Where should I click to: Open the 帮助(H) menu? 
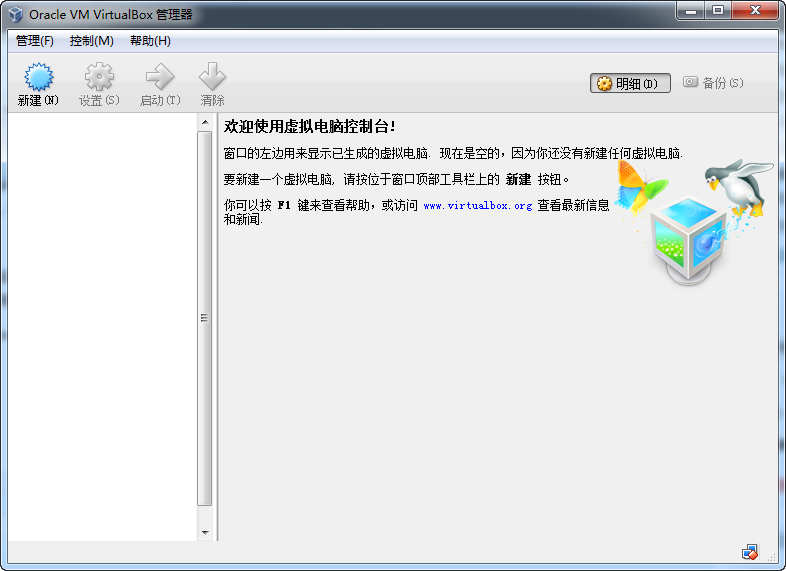pos(150,41)
